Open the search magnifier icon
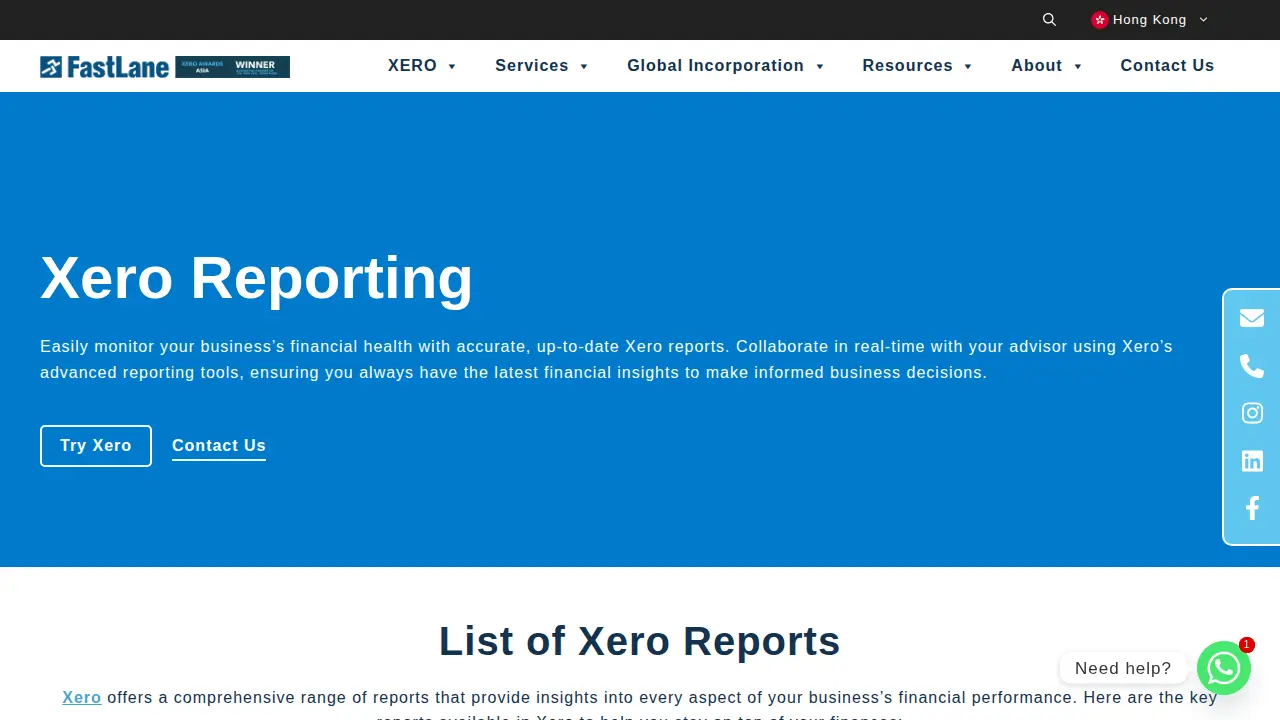 click(x=1049, y=20)
